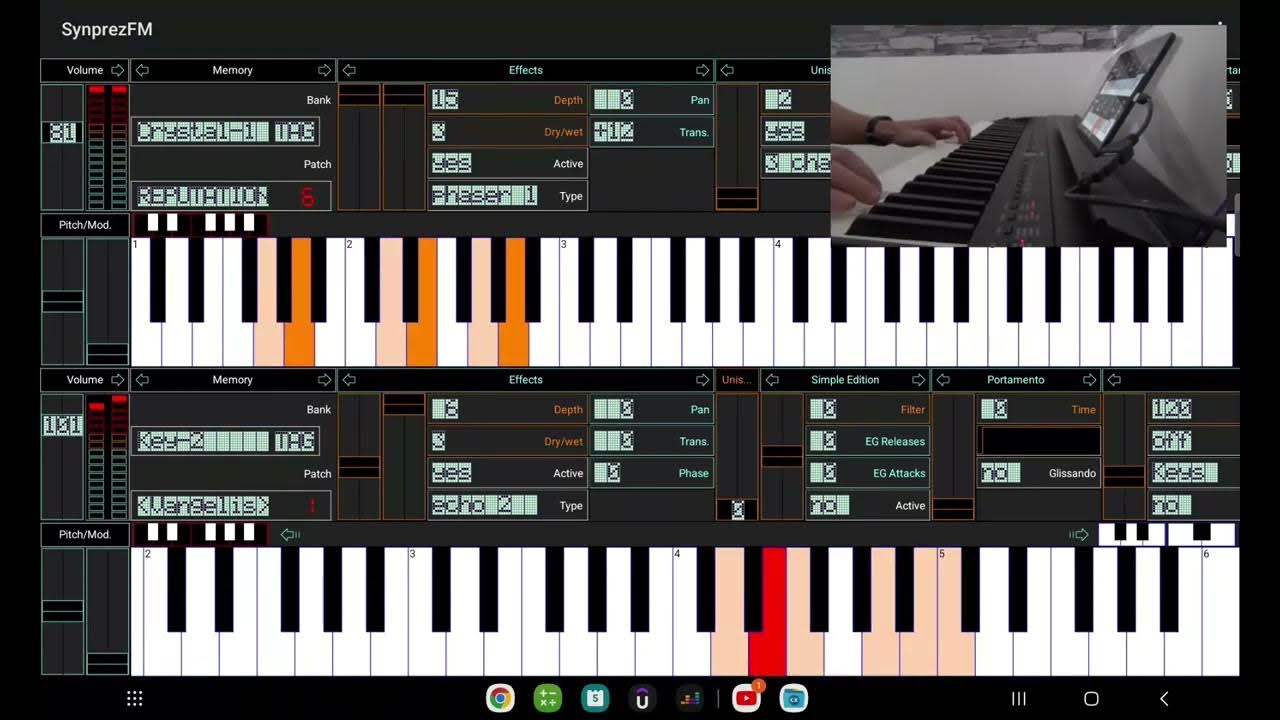Open the top Bank selector Crystal-1
The image size is (1280, 720).
pos(226,132)
